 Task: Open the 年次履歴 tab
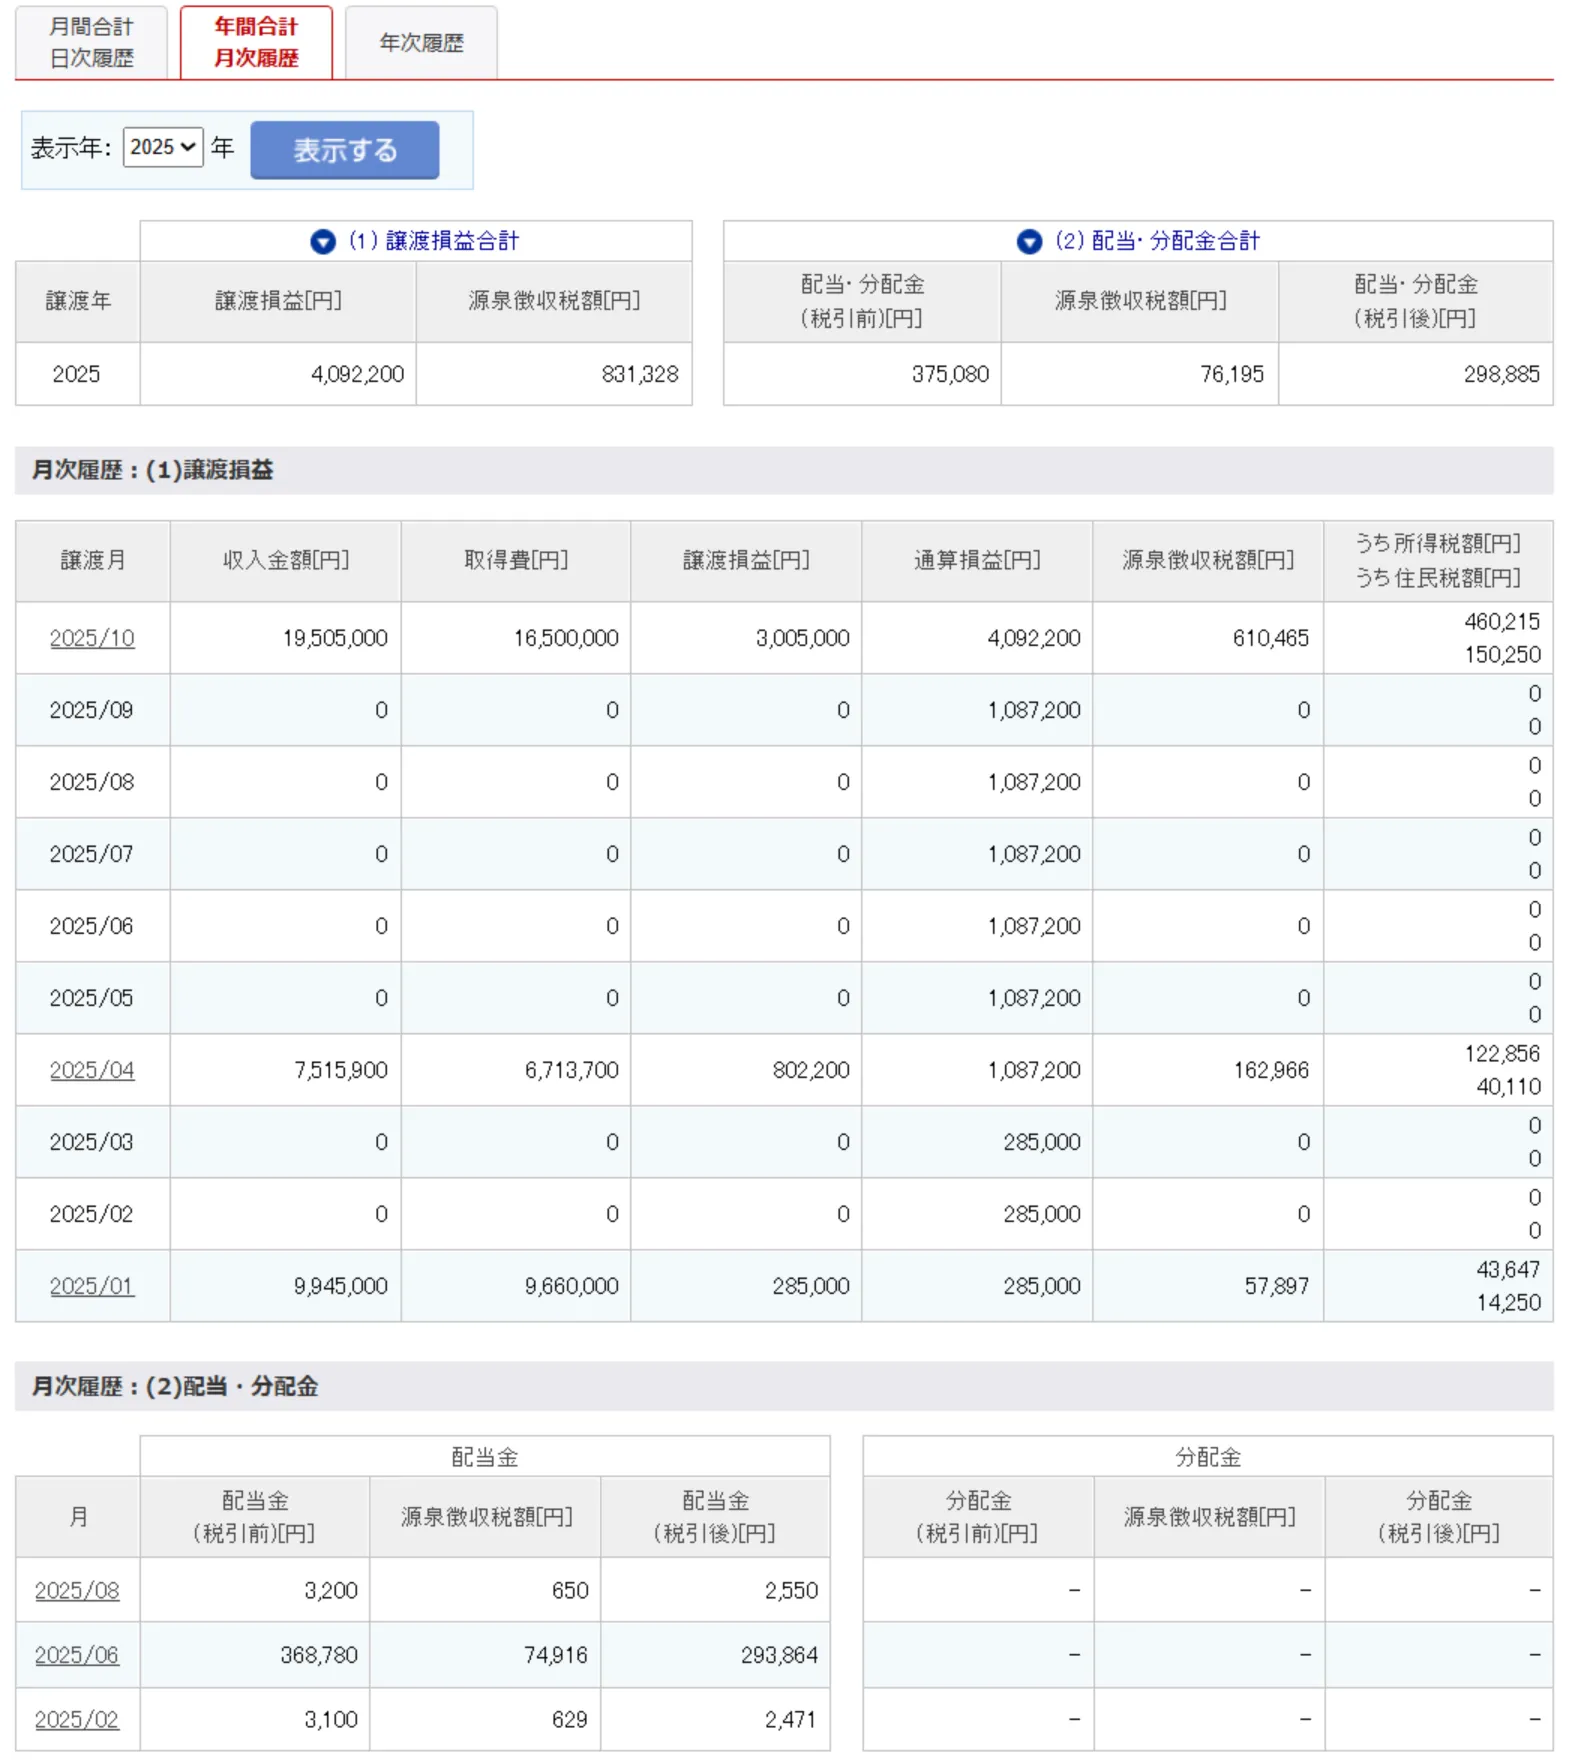click(x=421, y=43)
